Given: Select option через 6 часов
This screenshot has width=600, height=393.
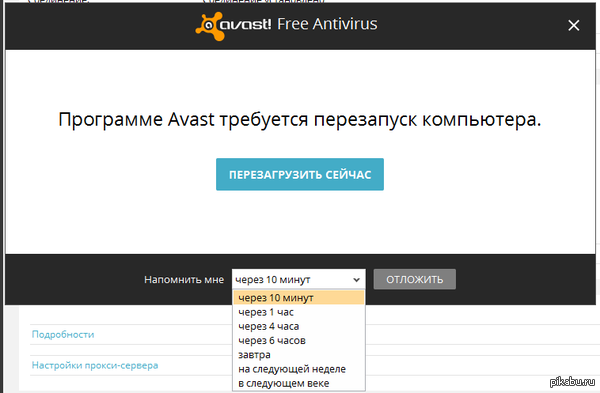Looking at the screenshot, I should click(298, 340).
